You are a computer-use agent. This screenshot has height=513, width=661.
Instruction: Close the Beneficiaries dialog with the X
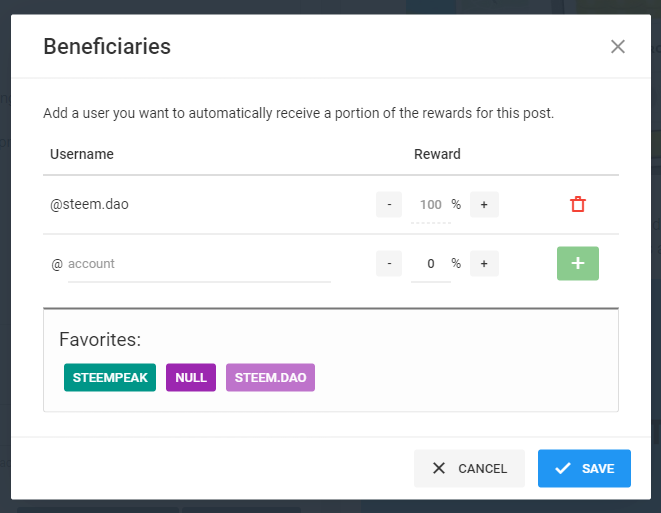coord(618,46)
